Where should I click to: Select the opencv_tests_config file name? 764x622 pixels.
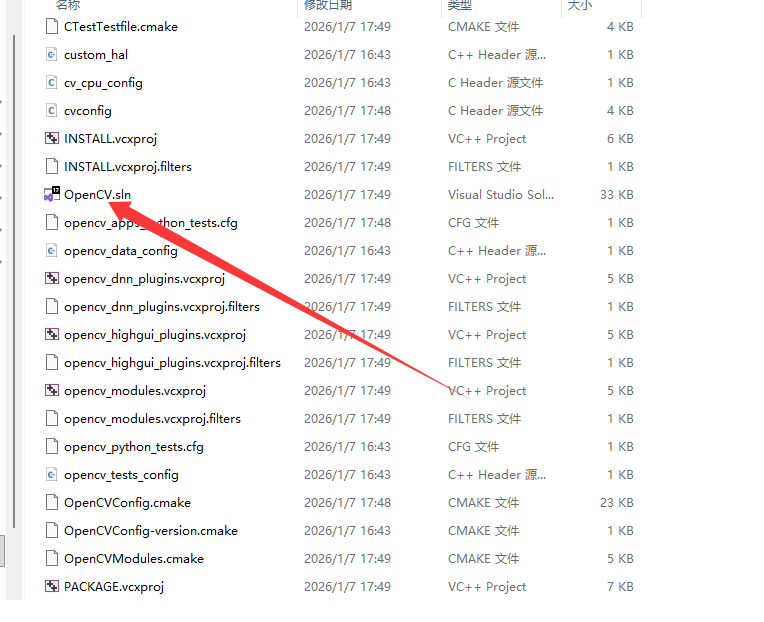pos(121,475)
